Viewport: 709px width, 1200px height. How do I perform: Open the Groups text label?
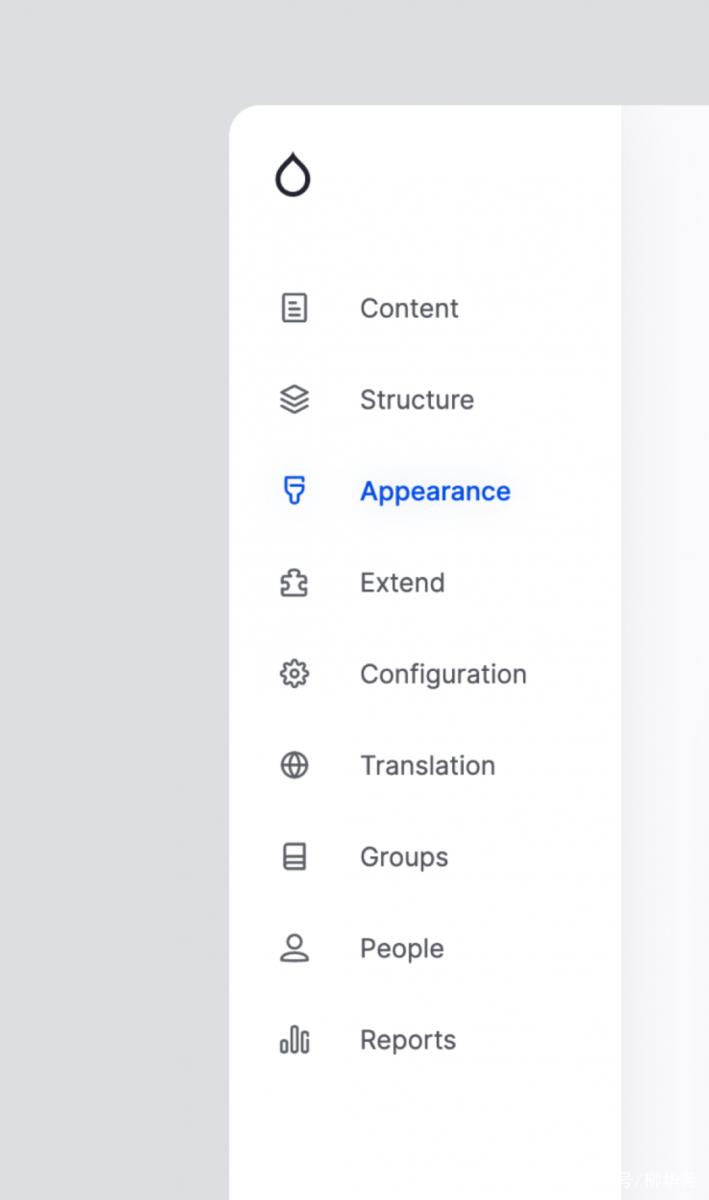[x=404, y=858]
